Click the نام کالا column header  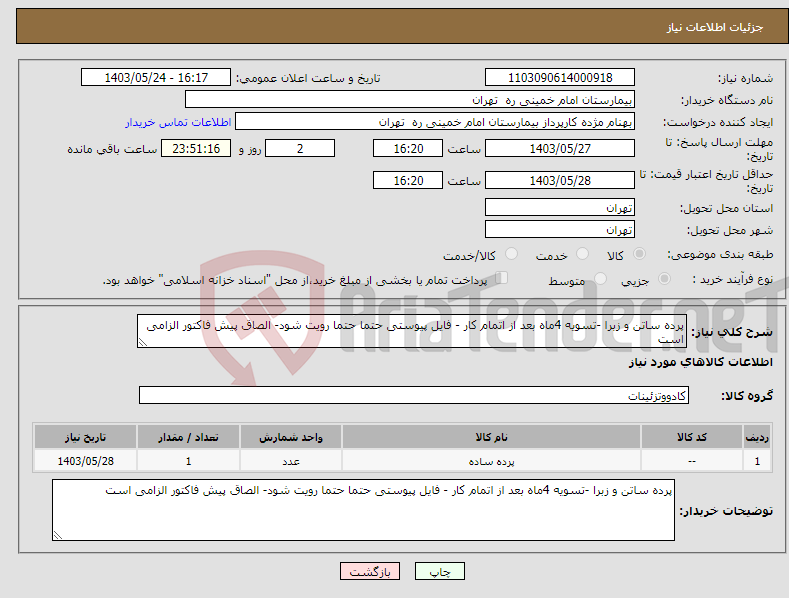tap(491, 437)
